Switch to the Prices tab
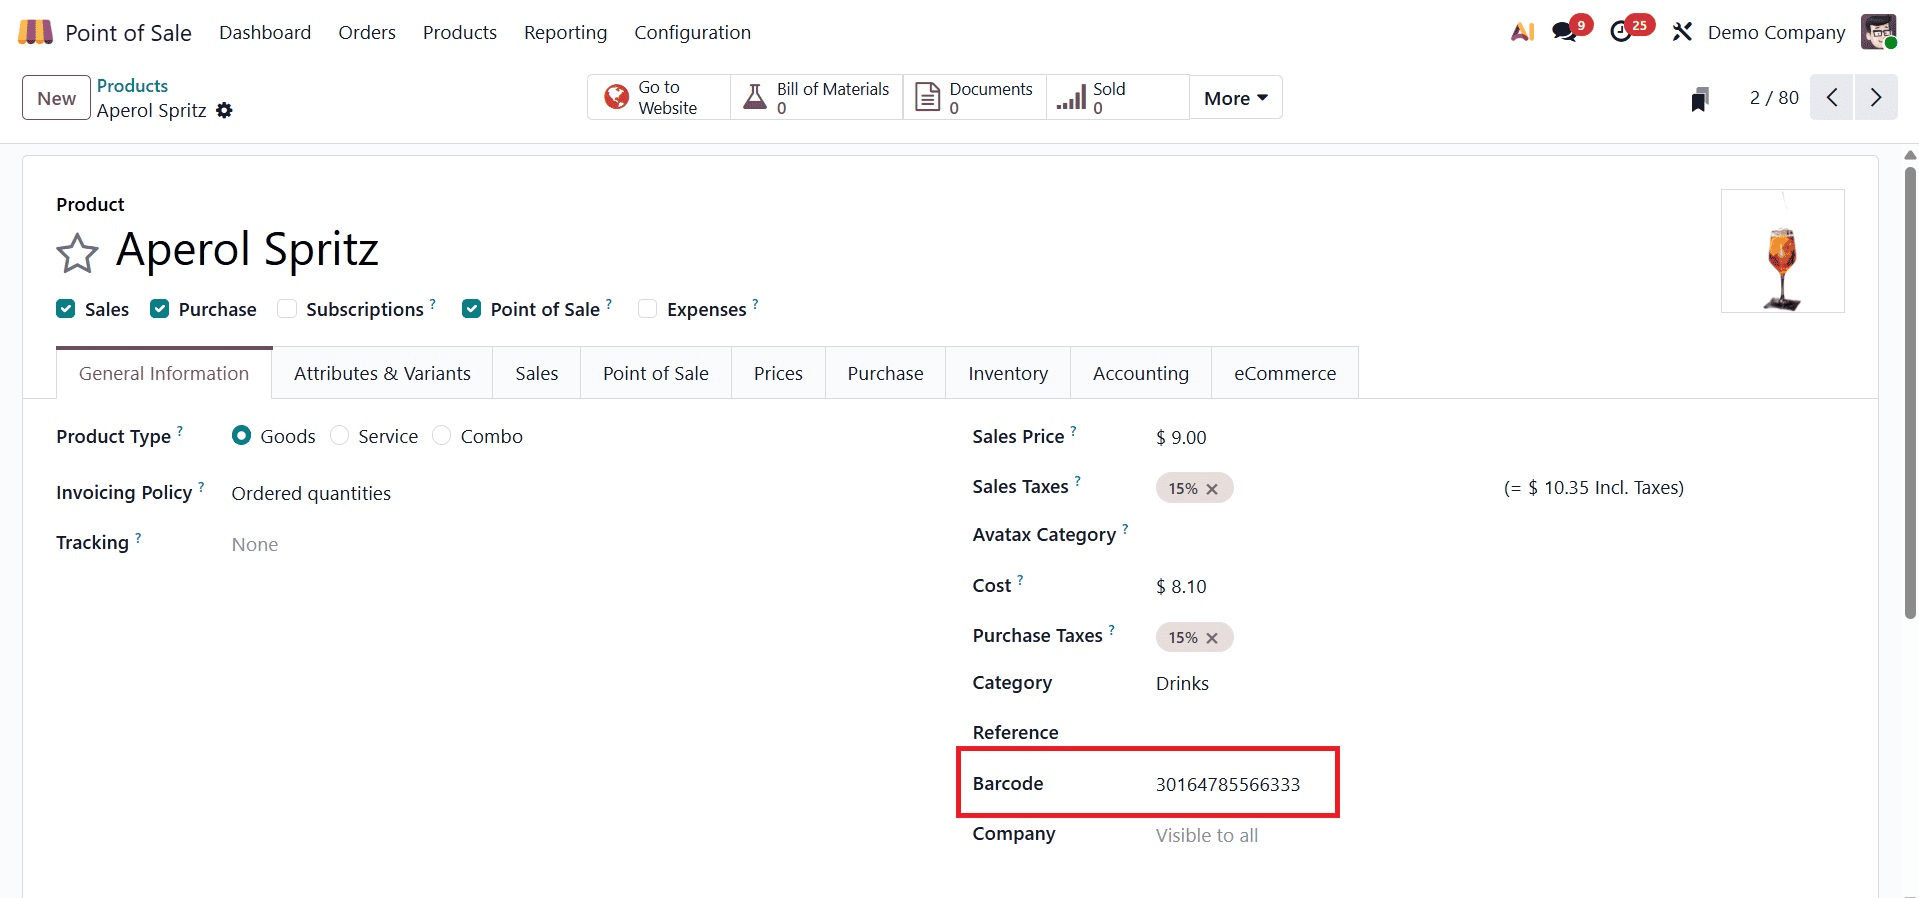The height and width of the screenshot is (898, 1919). tap(778, 373)
